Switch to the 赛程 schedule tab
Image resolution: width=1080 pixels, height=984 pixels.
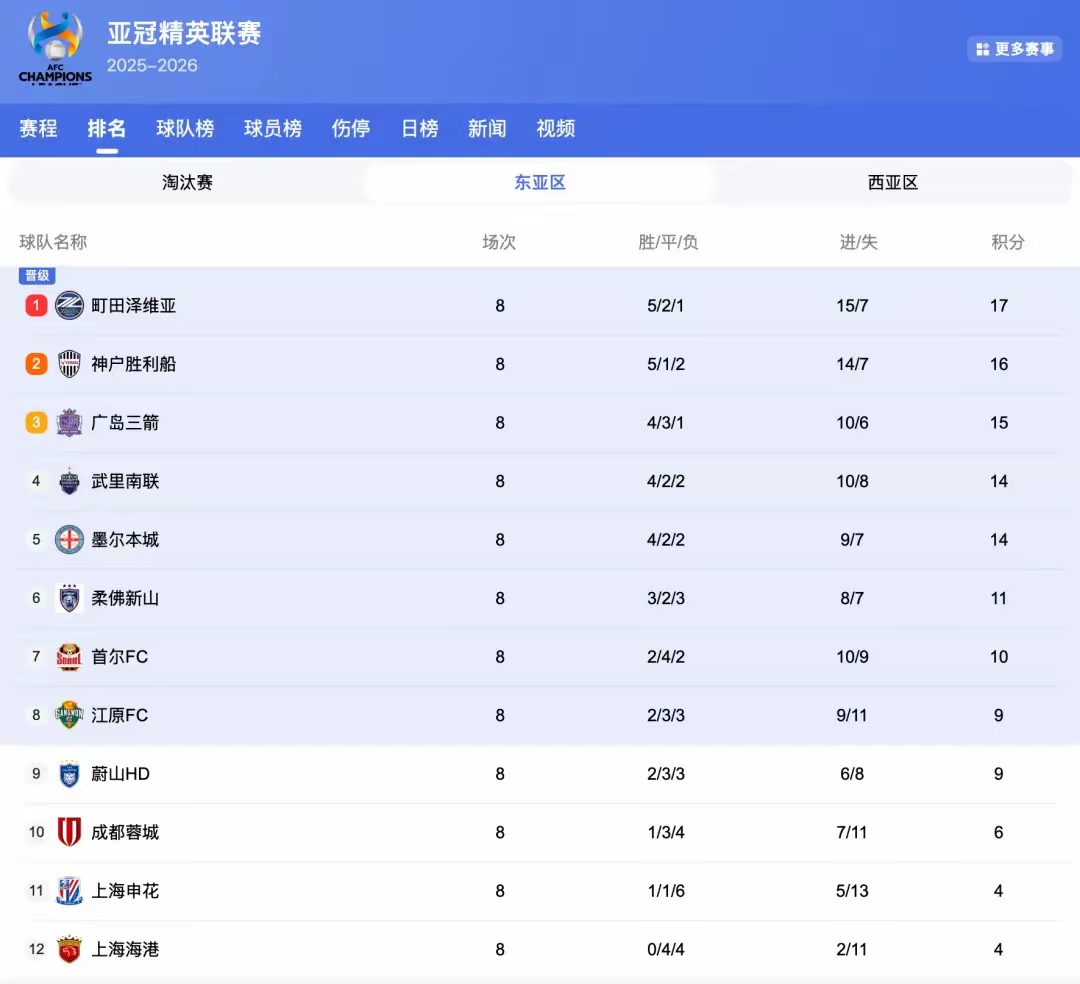point(38,128)
